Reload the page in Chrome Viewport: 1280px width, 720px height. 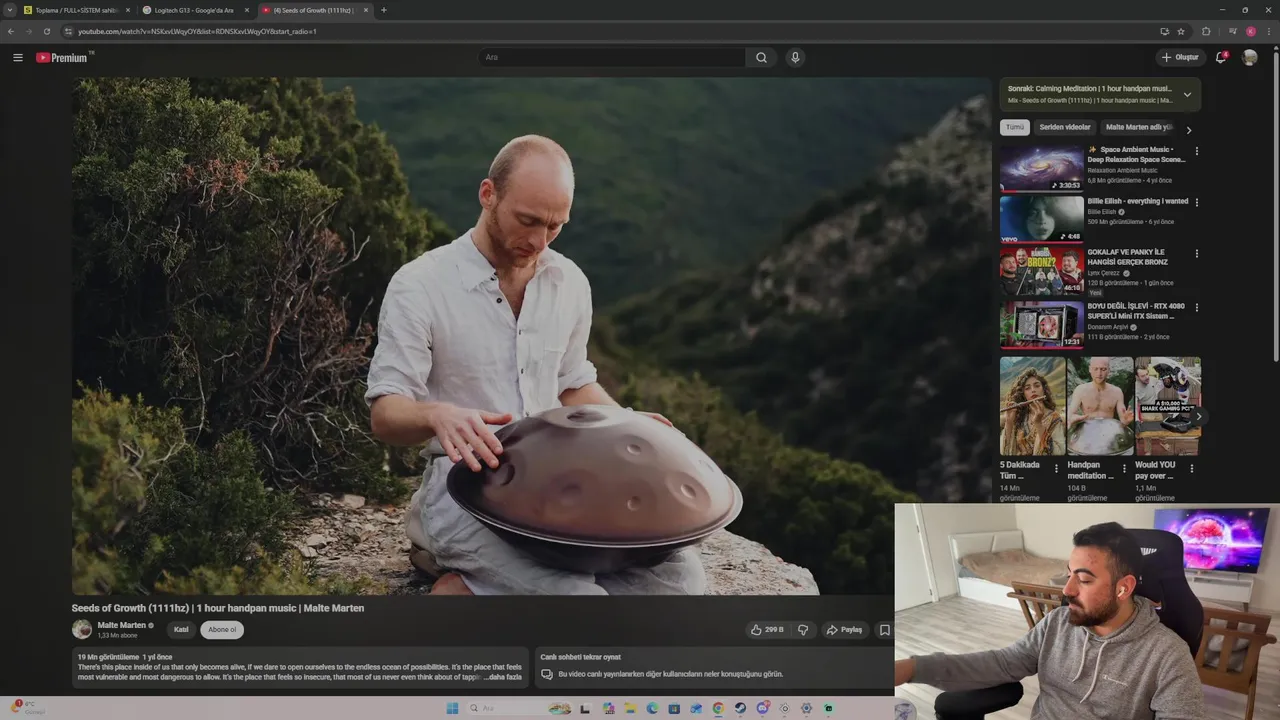46,31
